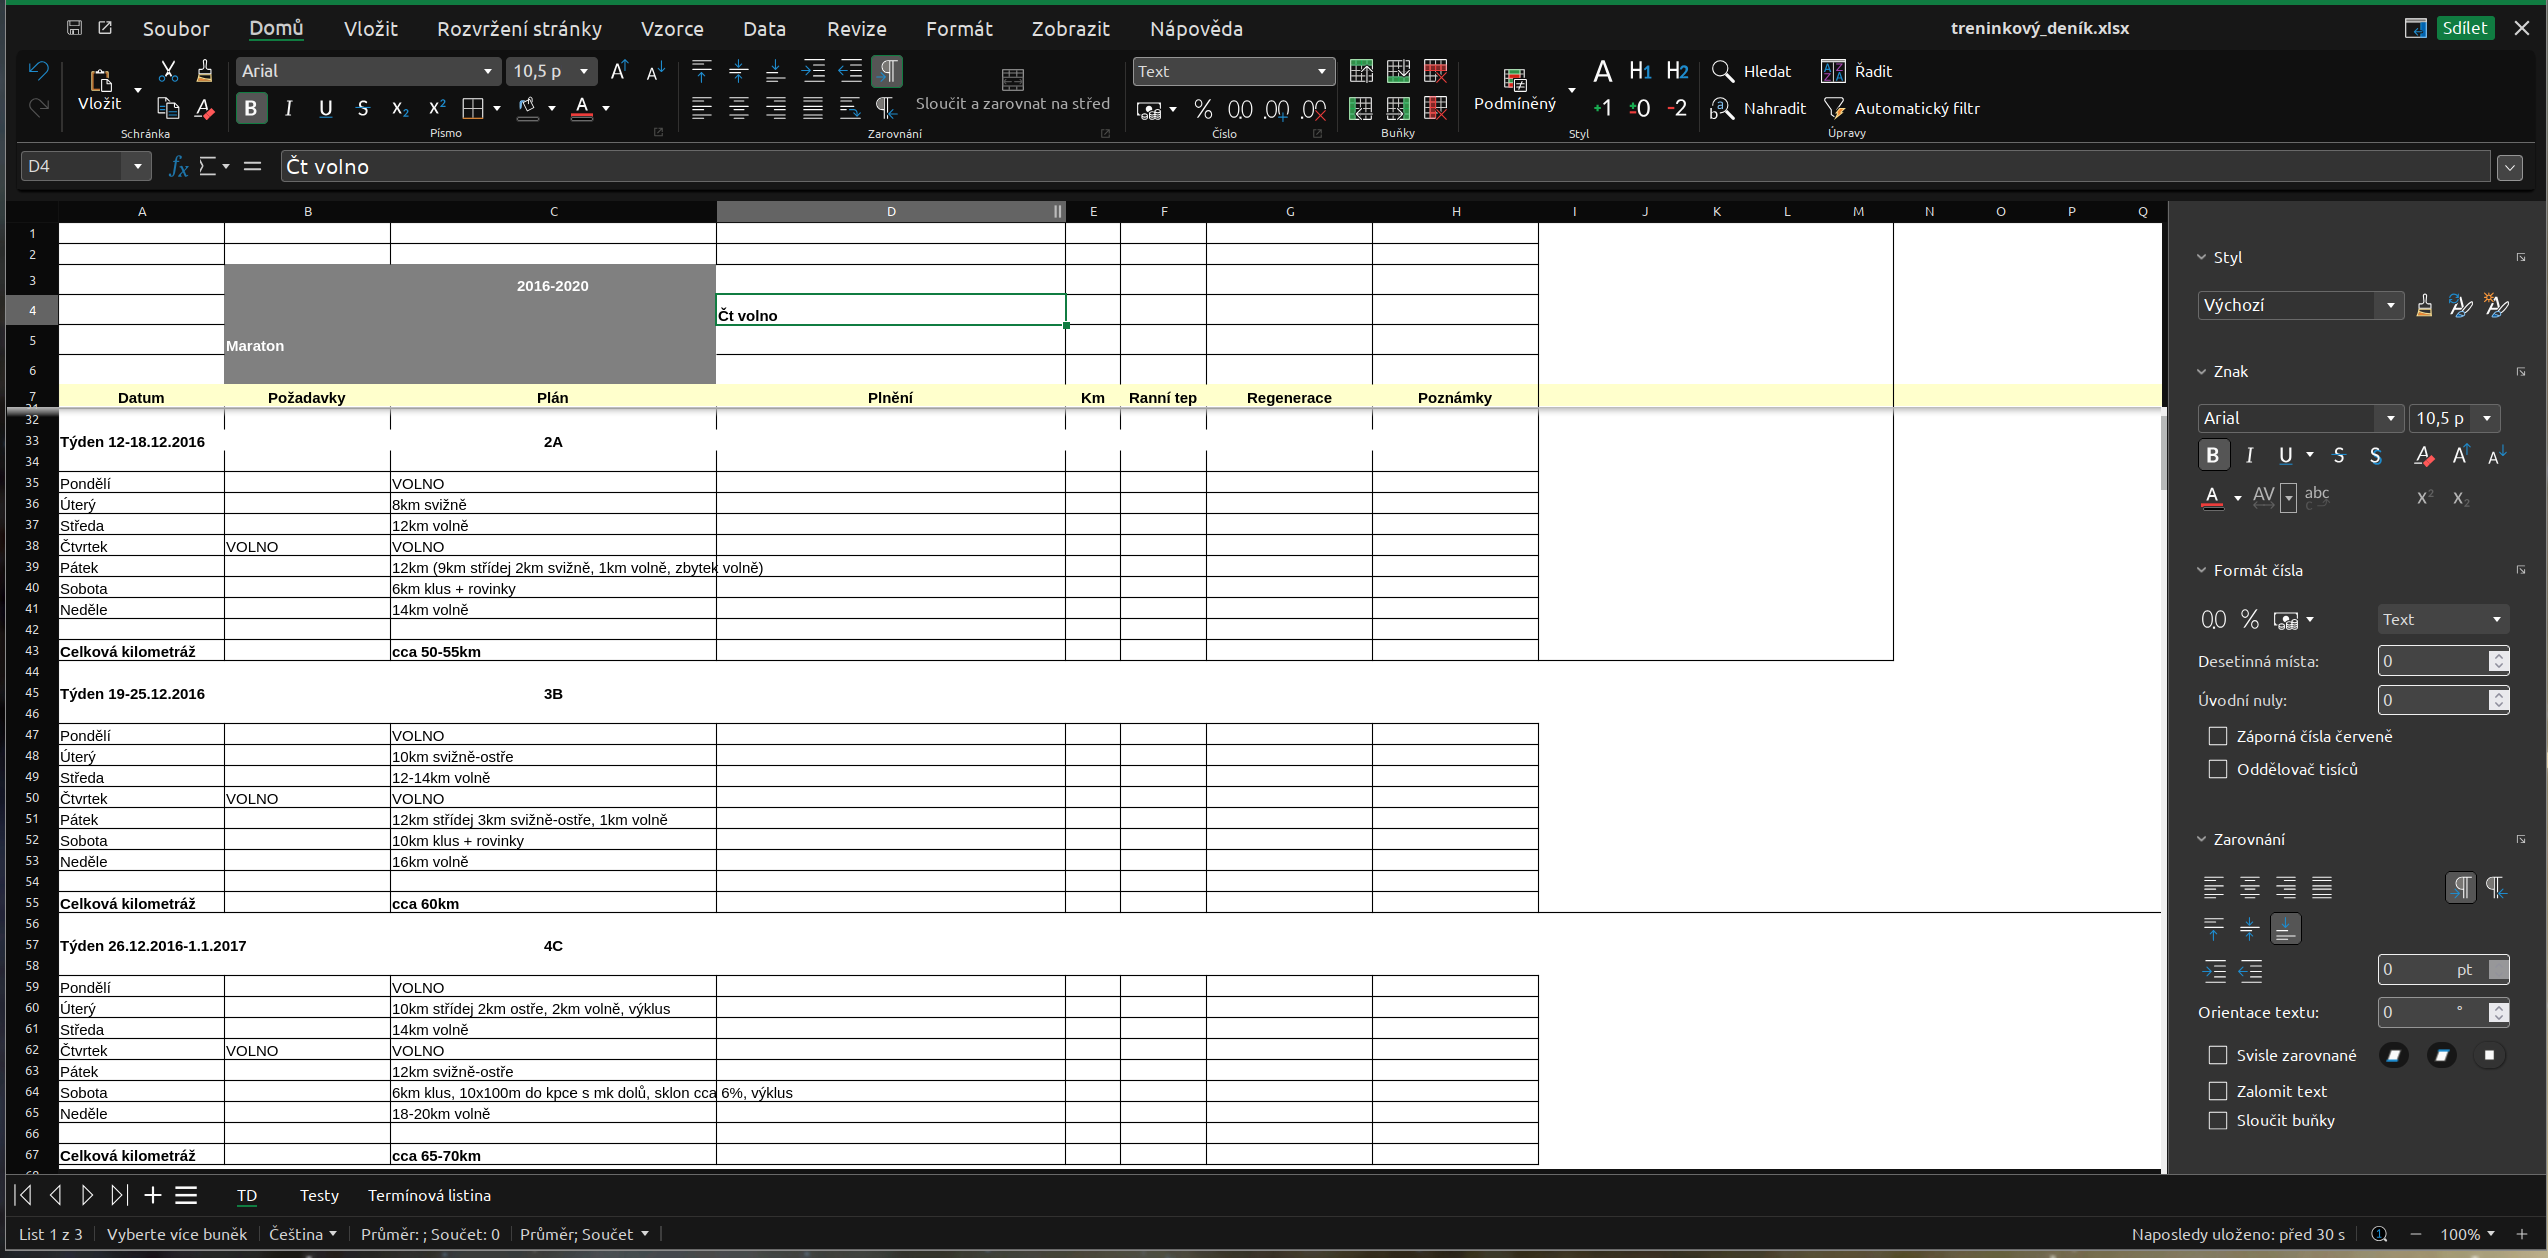The width and height of the screenshot is (2548, 1258).
Task: Expand the Výchozí style dropdown in the sidebar
Action: pyautogui.click(x=2390, y=305)
